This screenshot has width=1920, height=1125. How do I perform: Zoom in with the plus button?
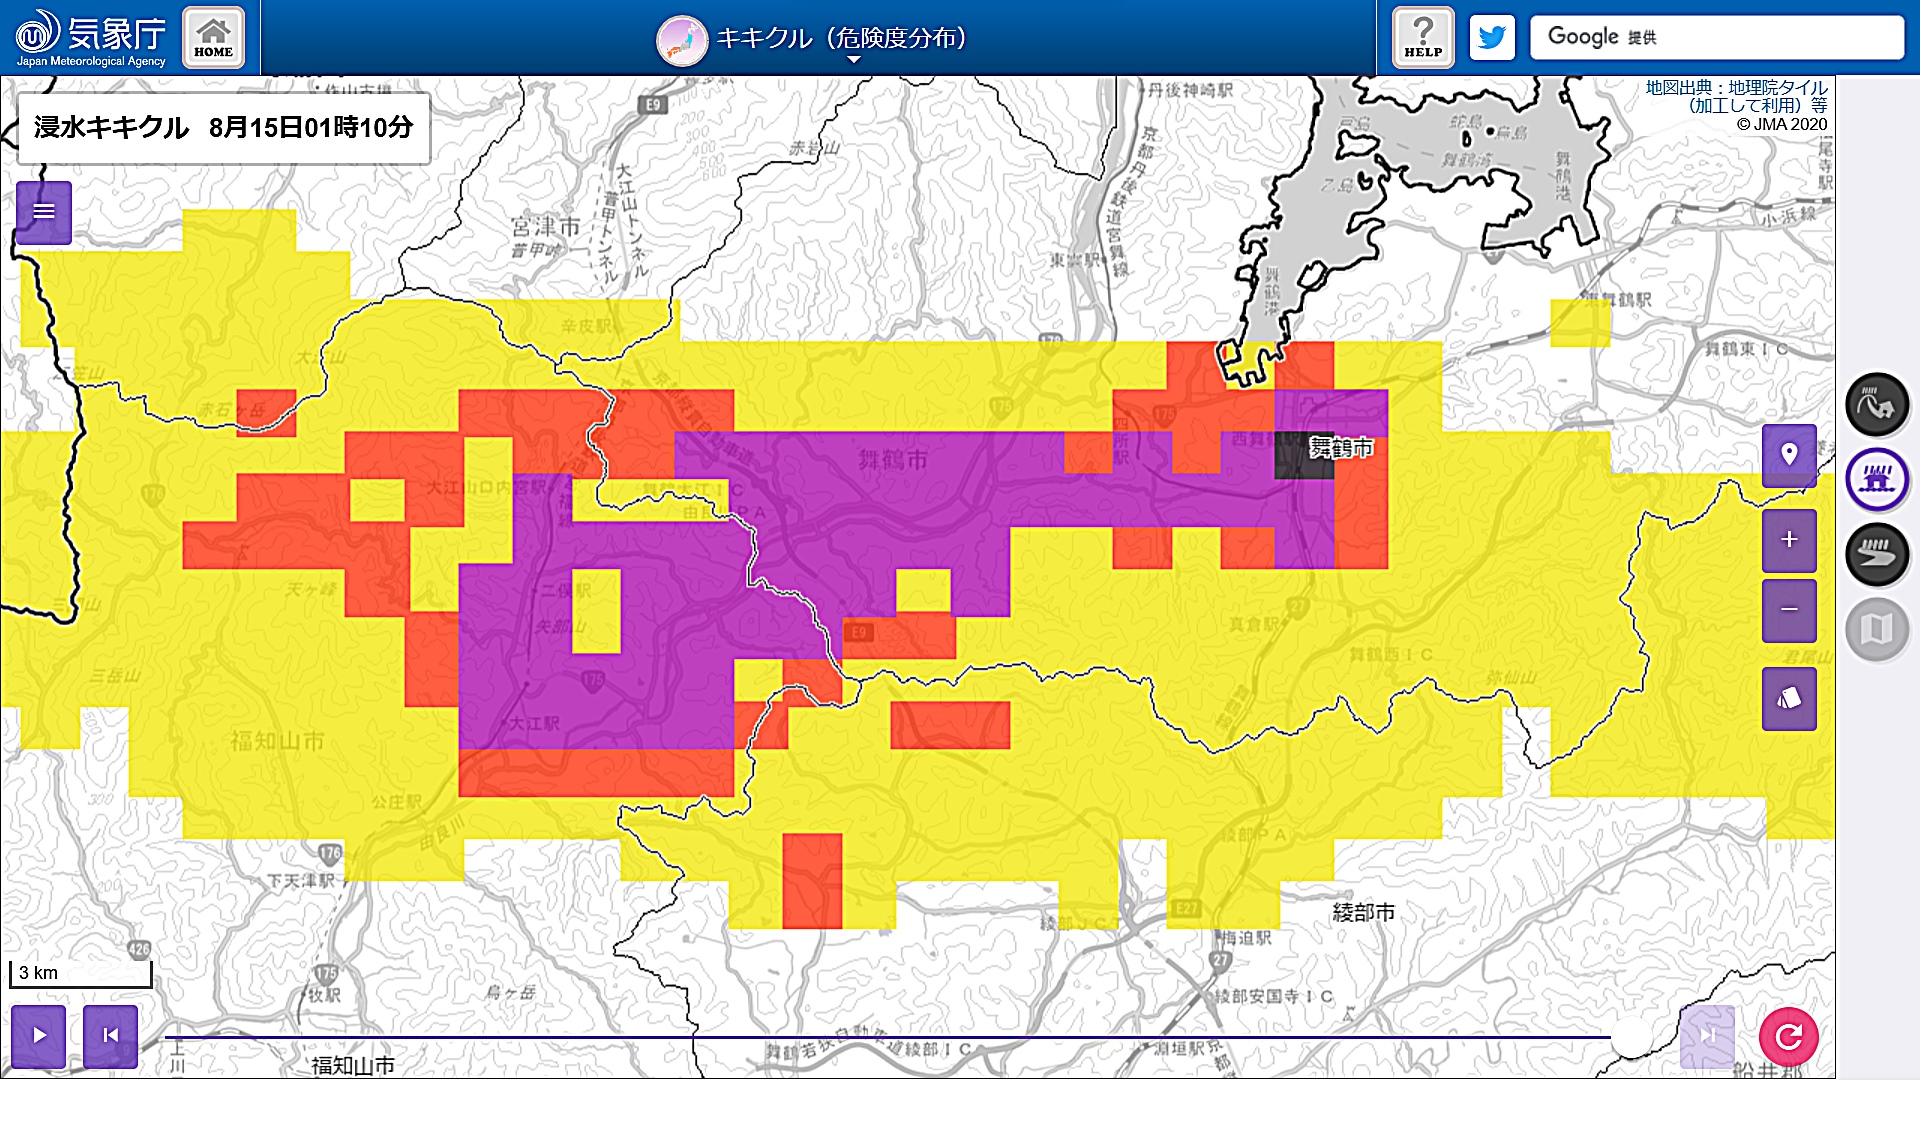tap(1789, 540)
